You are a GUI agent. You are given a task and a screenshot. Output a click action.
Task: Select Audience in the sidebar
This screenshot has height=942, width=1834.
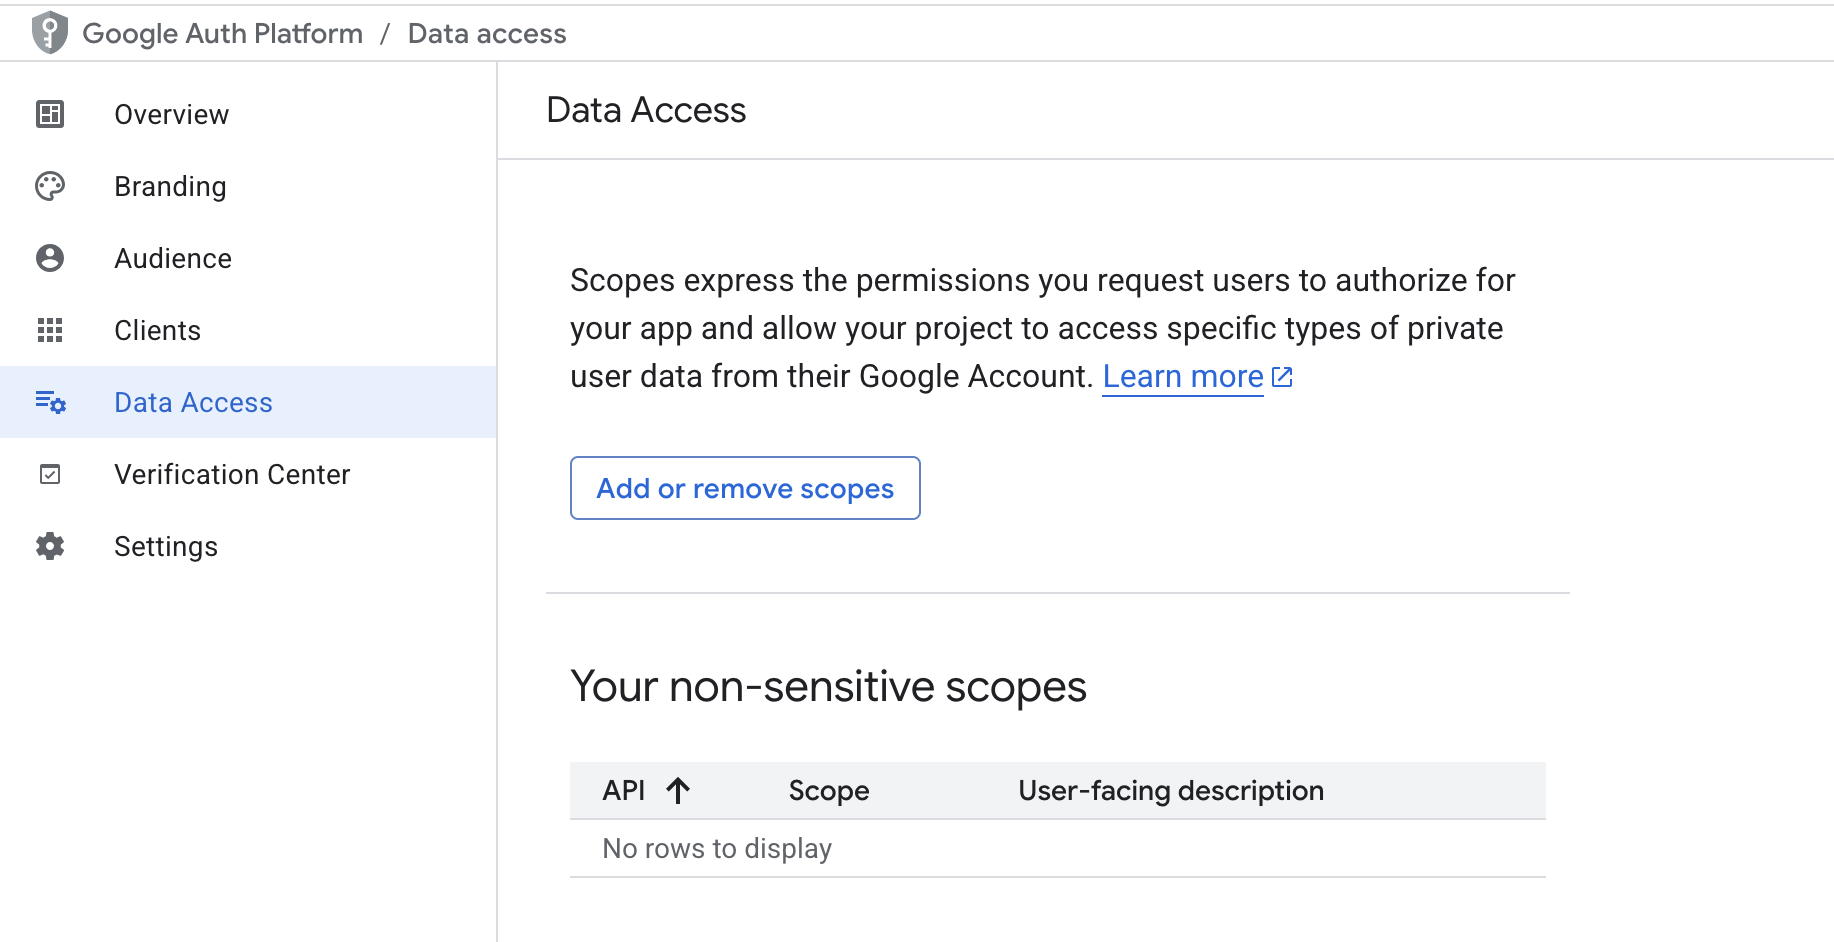(173, 258)
